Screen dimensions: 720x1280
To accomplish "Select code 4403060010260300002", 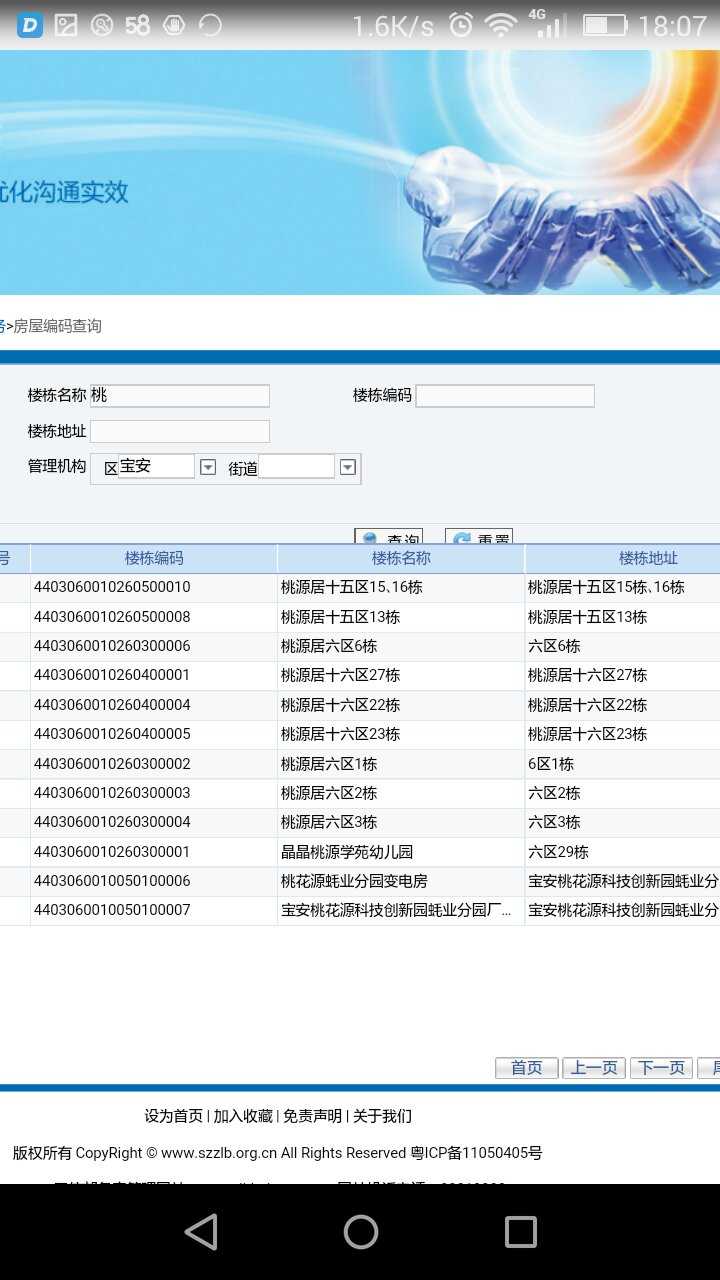I will pyautogui.click(x=112, y=764).
